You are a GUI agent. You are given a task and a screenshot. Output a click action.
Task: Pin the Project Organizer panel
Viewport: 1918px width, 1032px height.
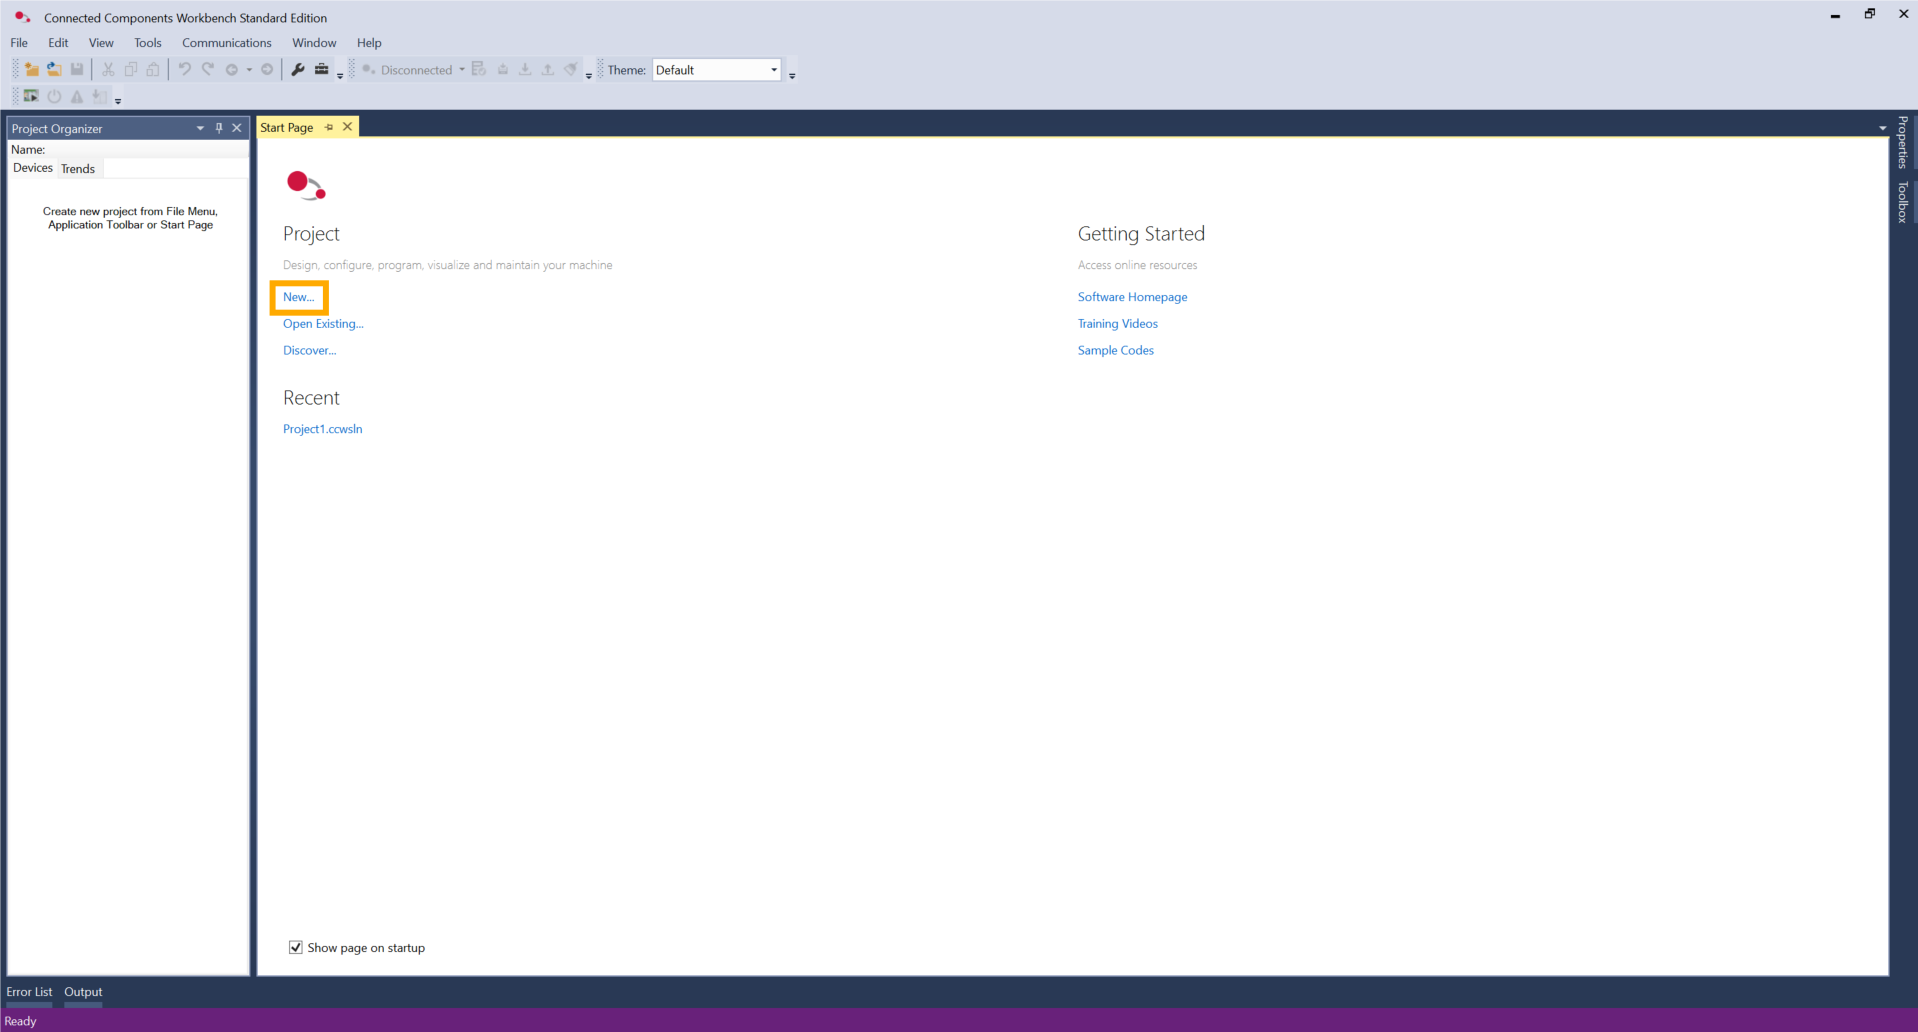point(219,128)
